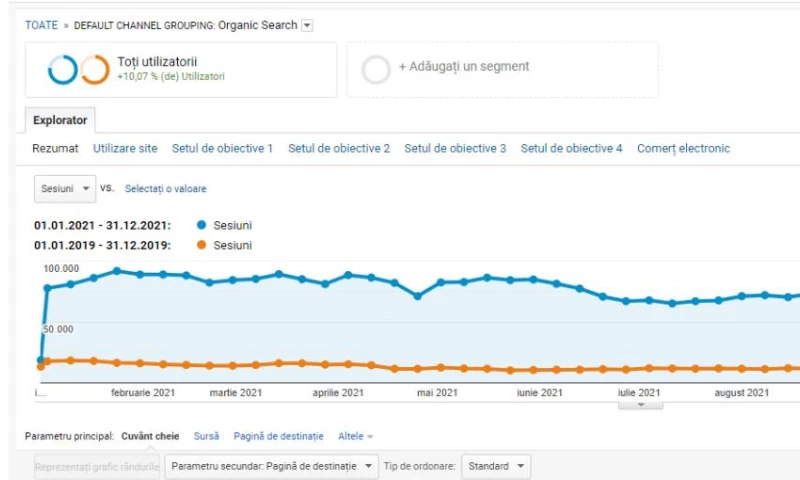Click the peak blue data point near 100.000
Image resolution: width=800 pixels, height=480 pixels.
[117, 271]
